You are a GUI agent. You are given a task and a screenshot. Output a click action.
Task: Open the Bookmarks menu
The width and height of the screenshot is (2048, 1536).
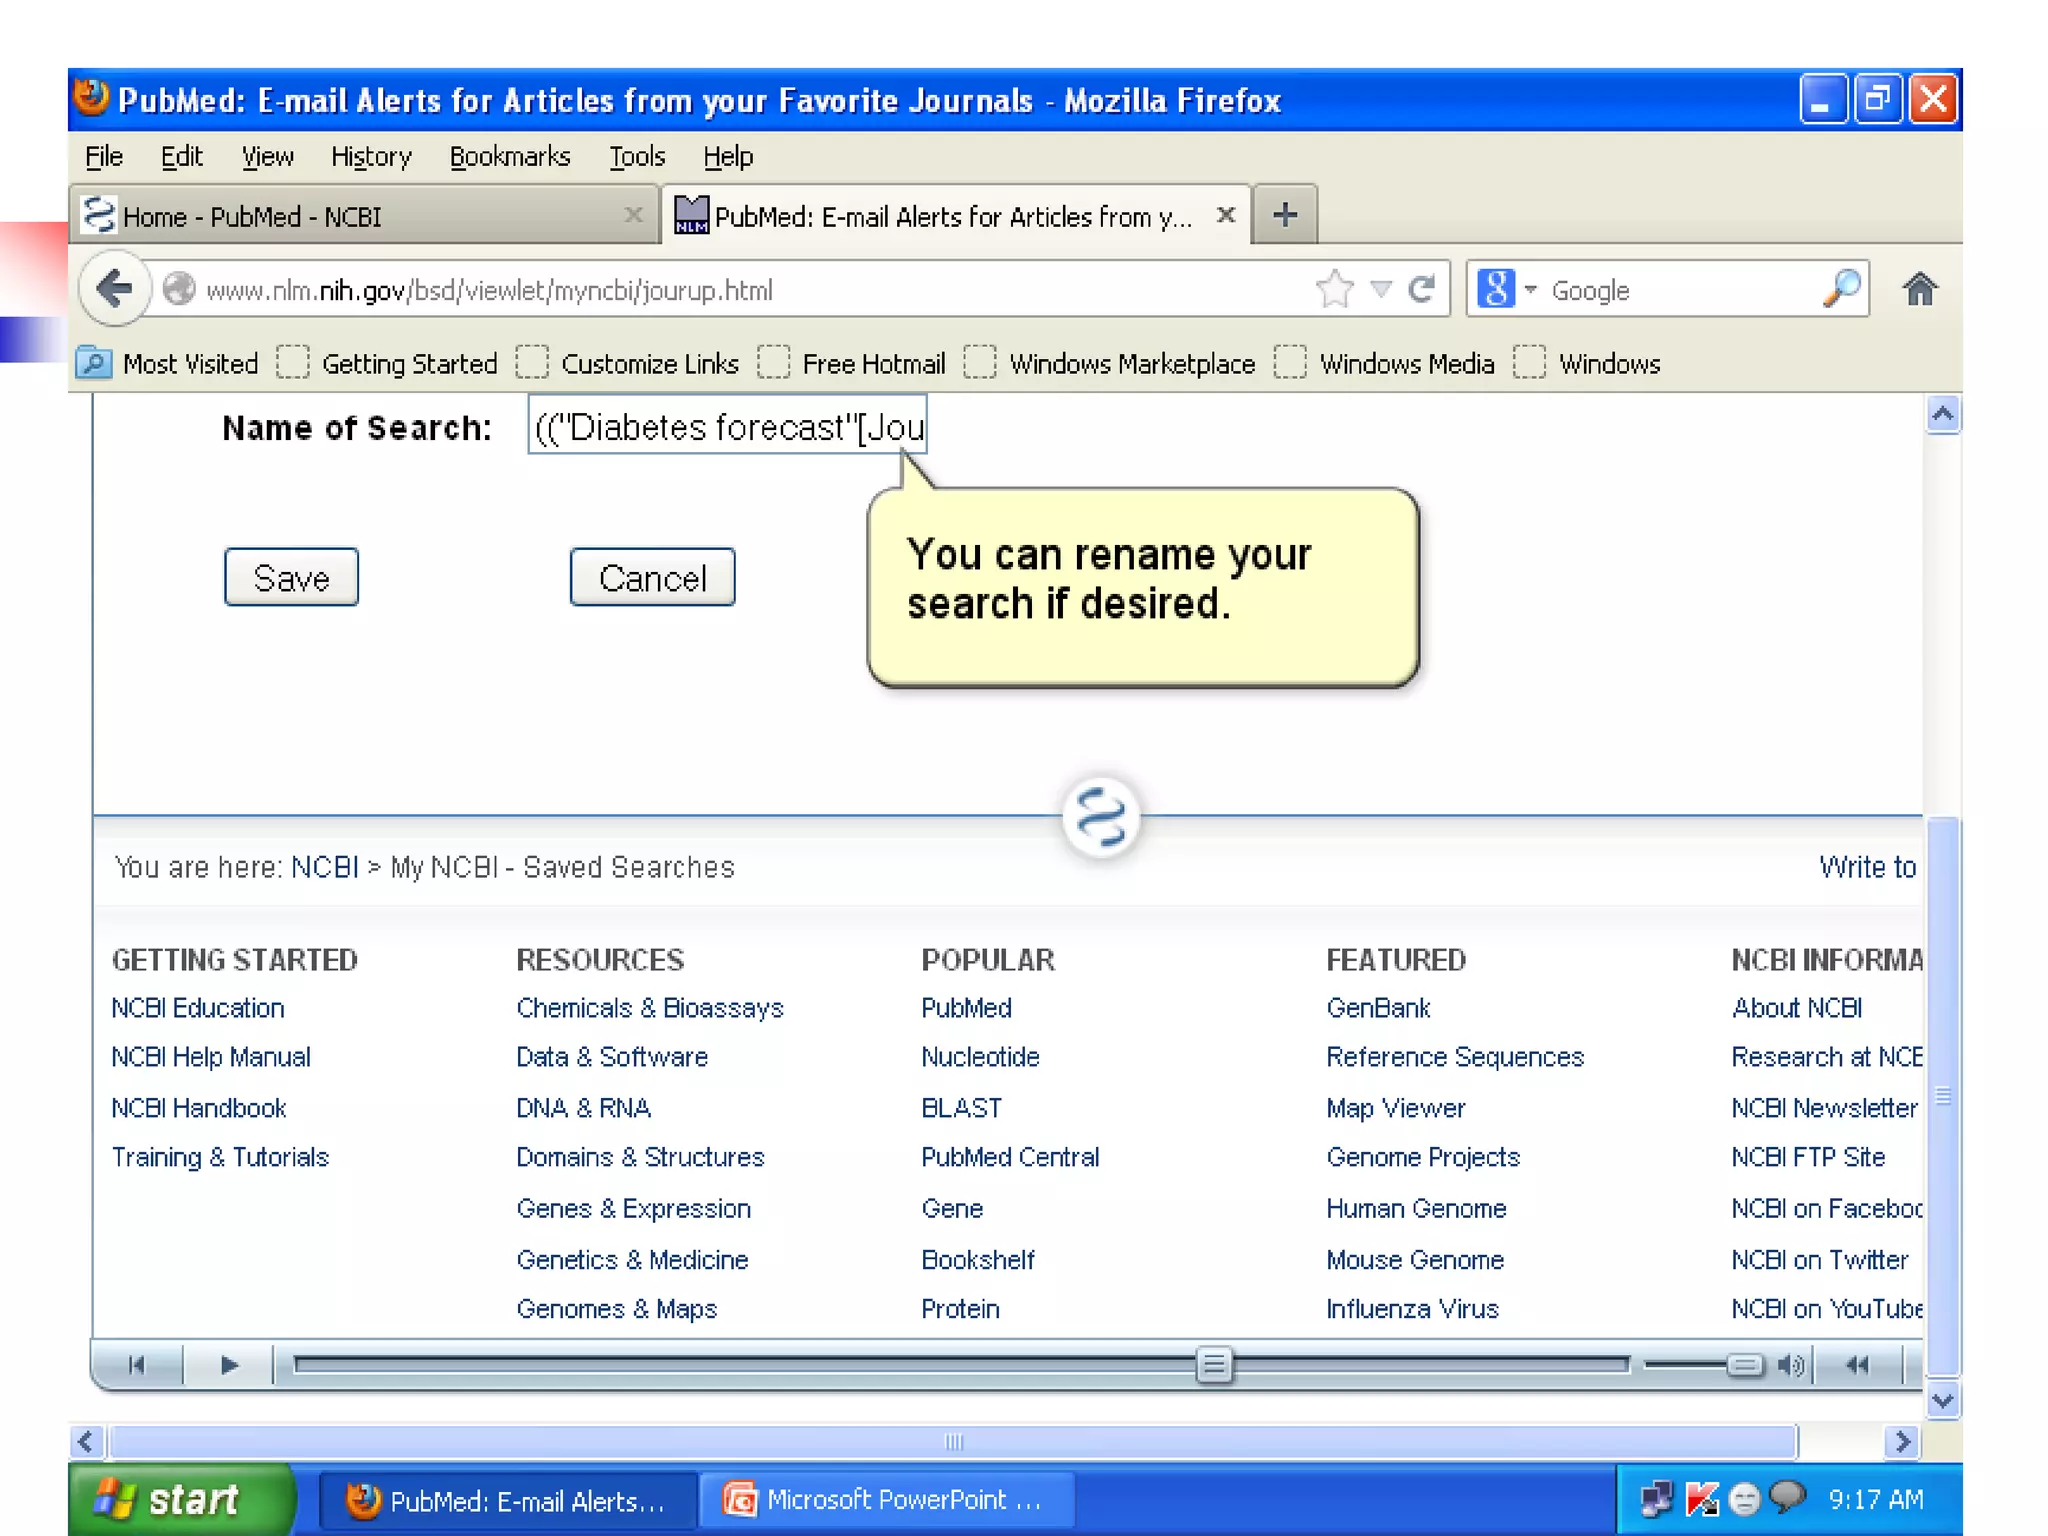509,157
